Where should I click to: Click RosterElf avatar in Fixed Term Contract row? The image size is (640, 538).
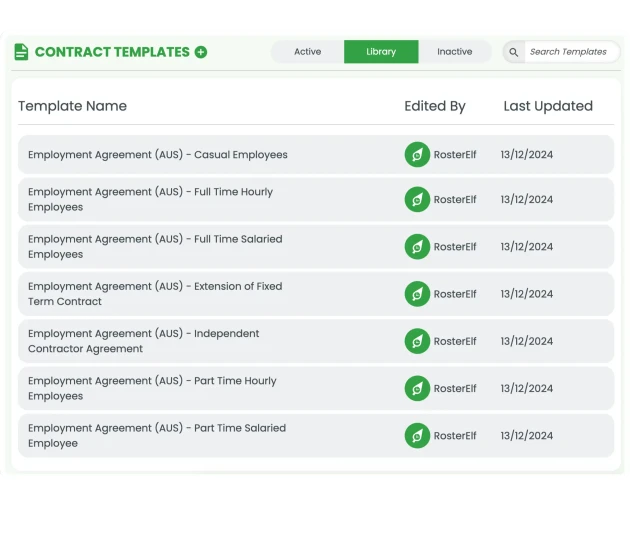click(x=417, y=294)
